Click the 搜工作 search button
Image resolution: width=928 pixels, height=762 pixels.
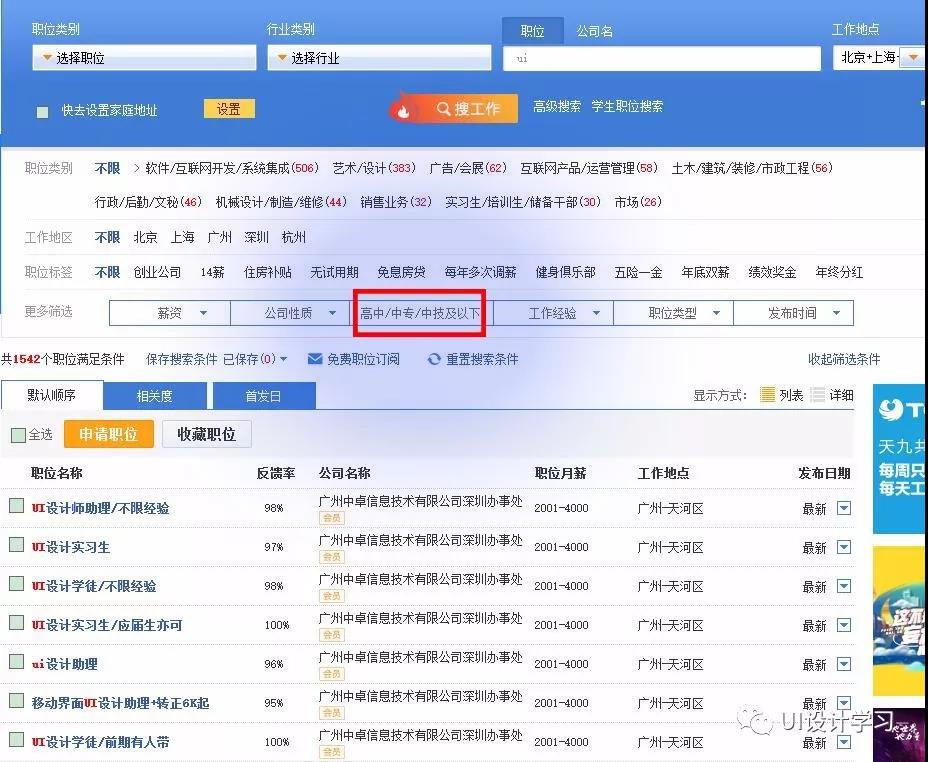point(454,108)
